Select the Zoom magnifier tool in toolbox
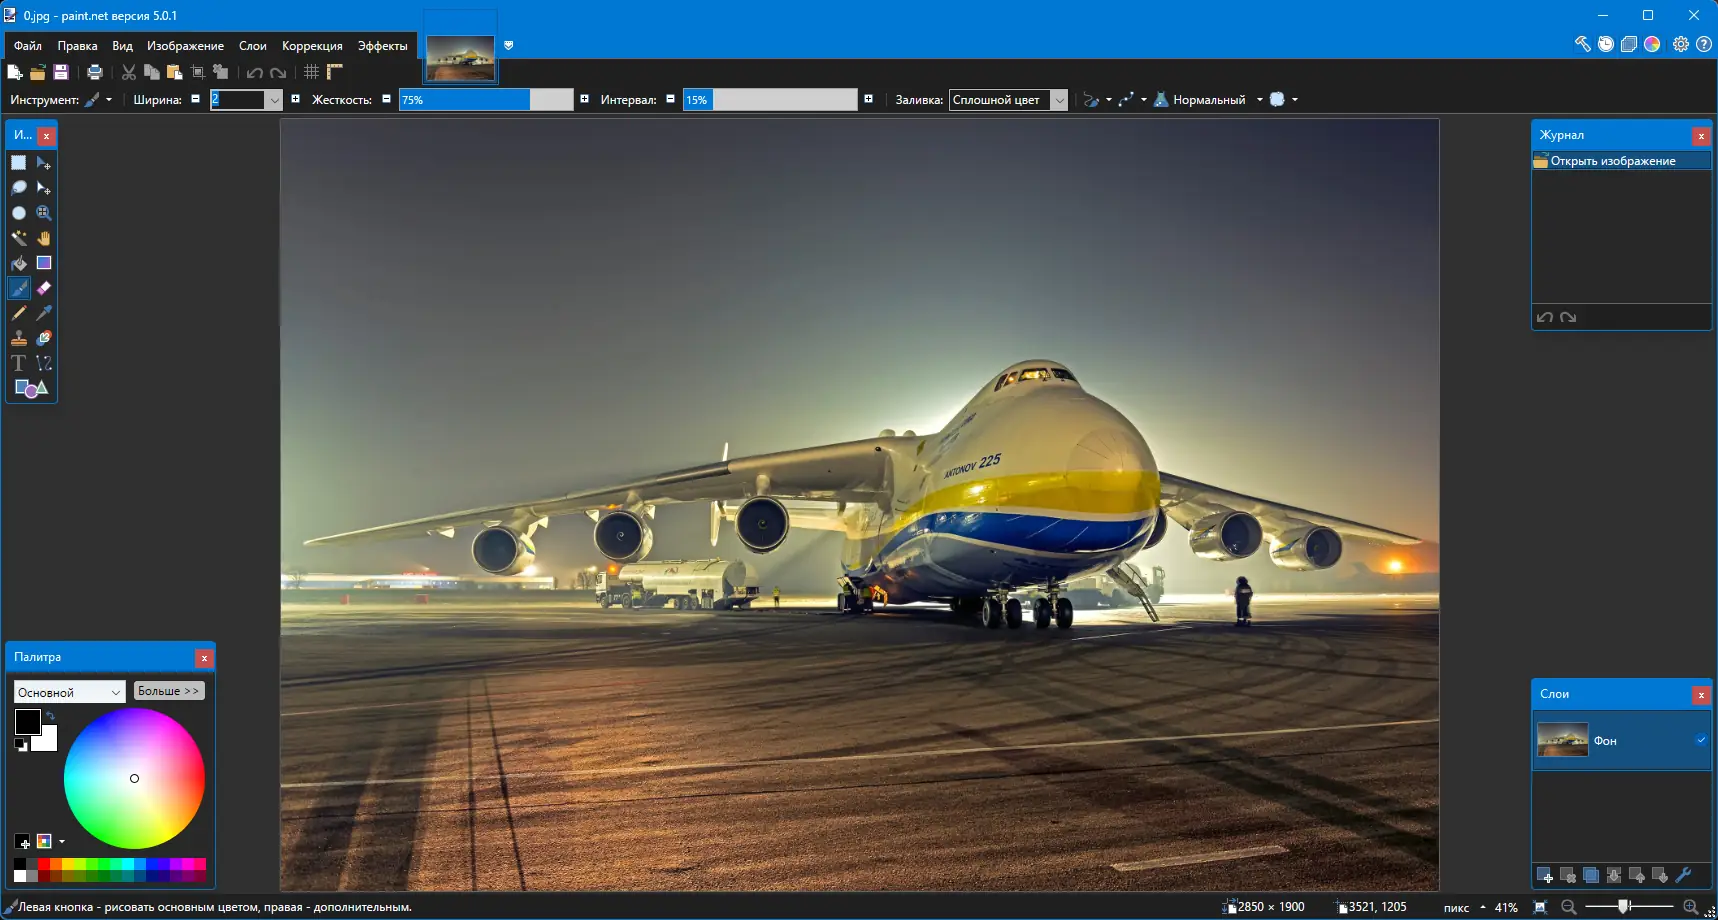 point(44,213)
